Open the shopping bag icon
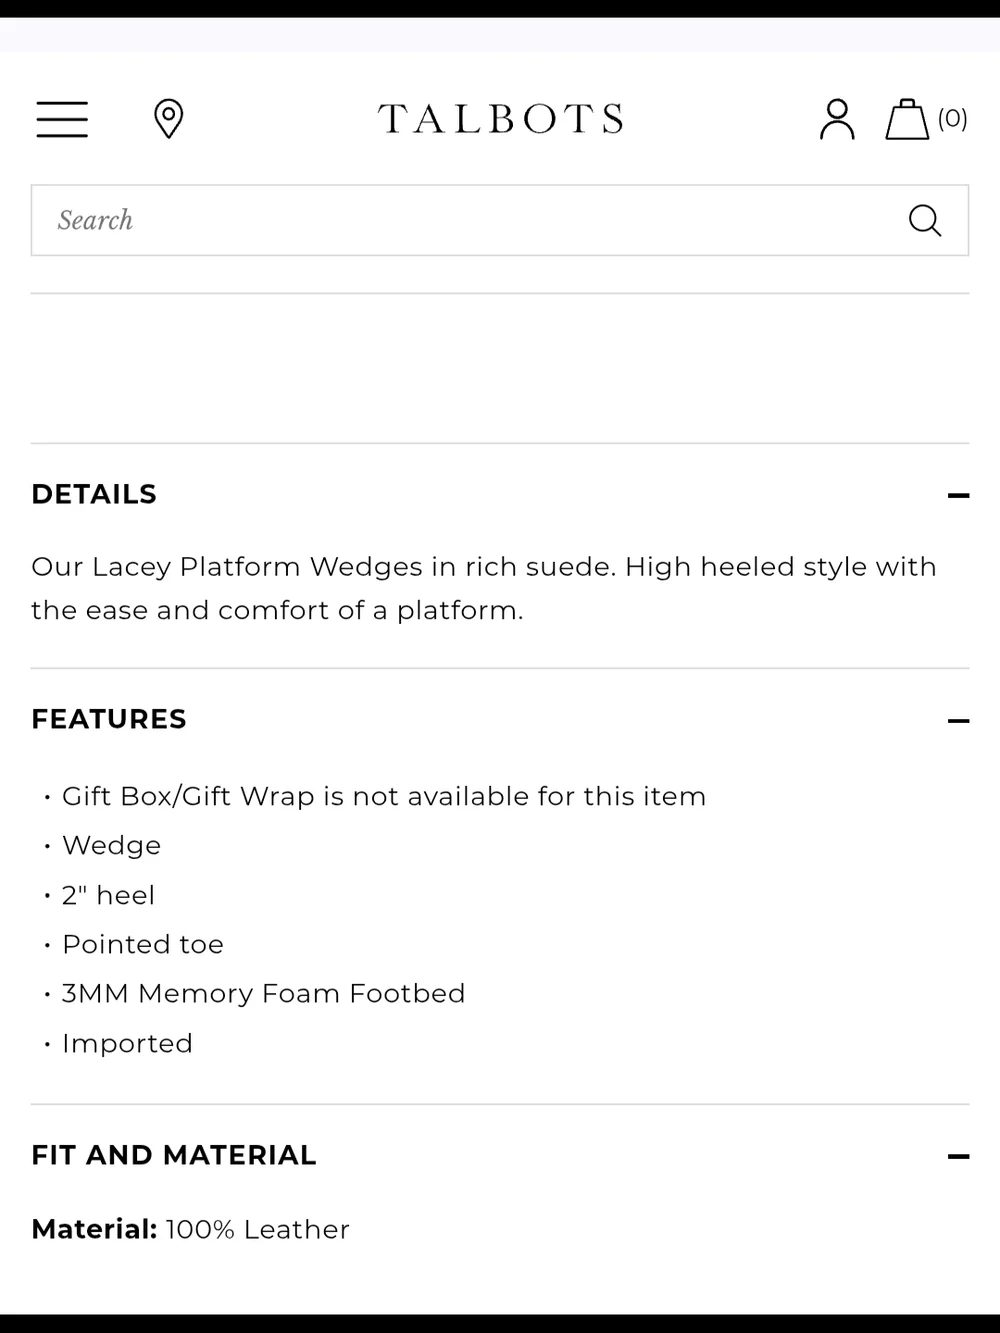Image resolution: width=1000 pixels, height=1333 pixels. (907, 119)
